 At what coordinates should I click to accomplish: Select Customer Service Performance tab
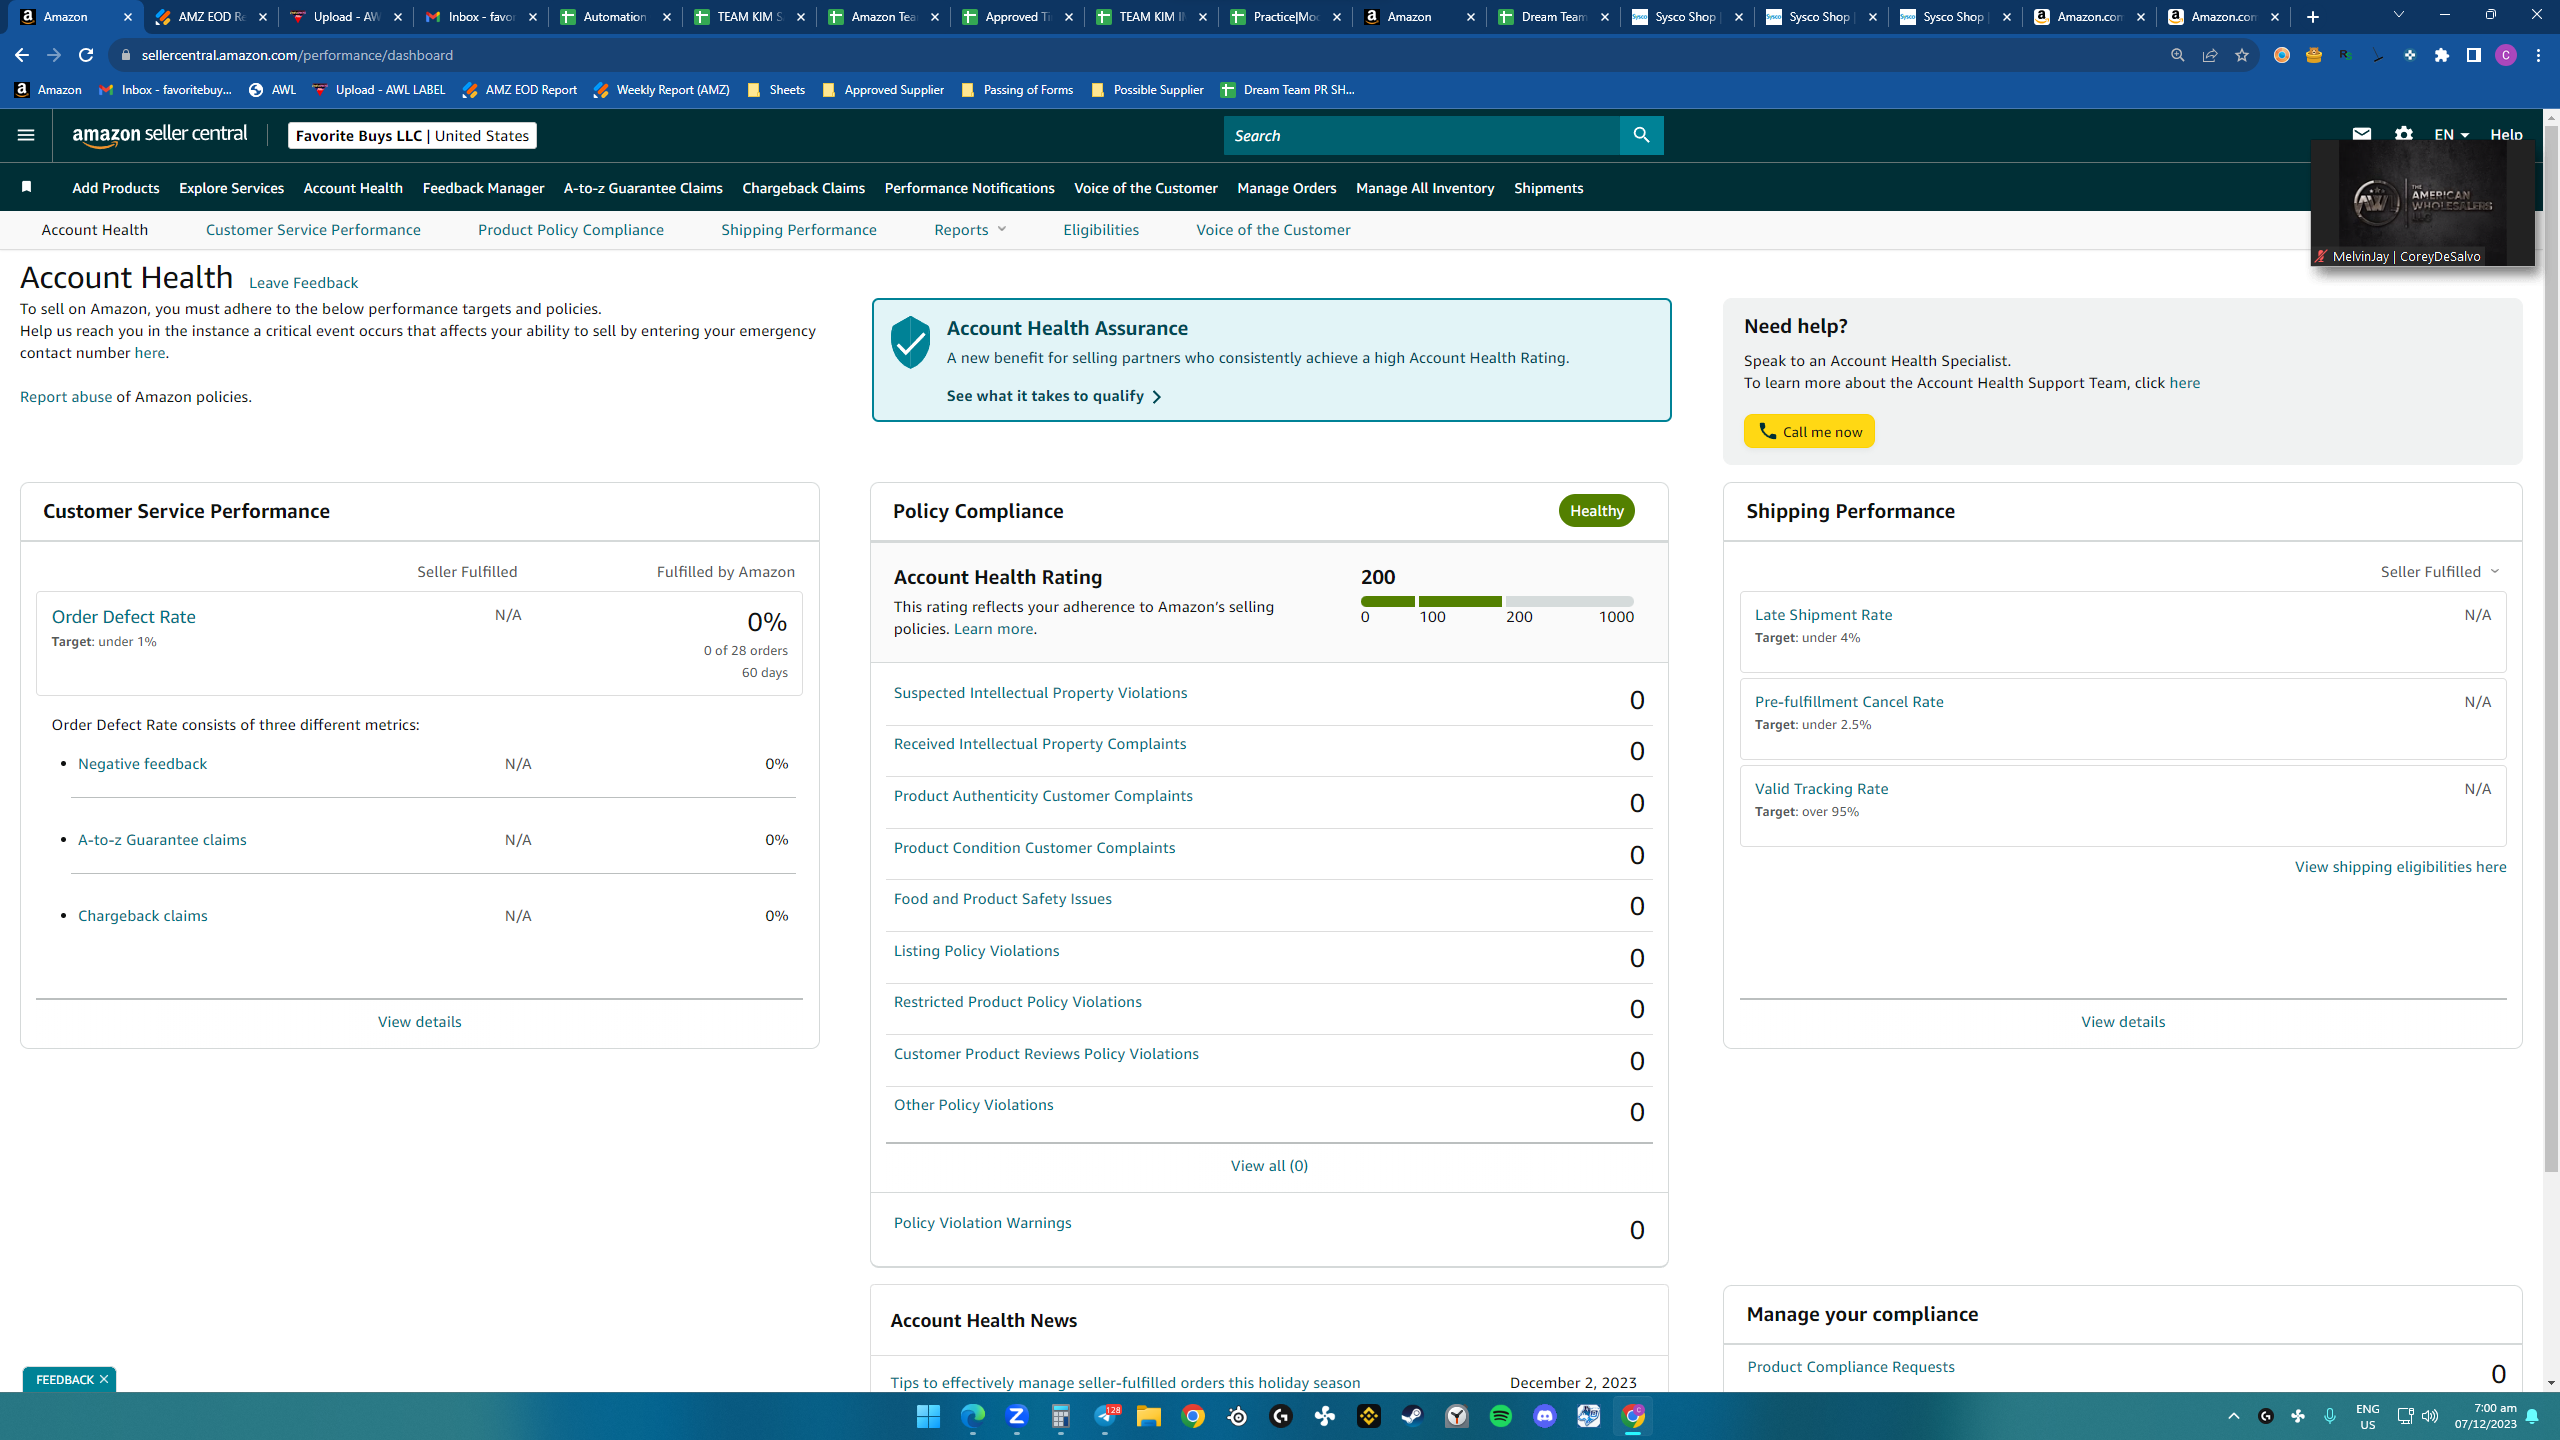pos(313,230)
